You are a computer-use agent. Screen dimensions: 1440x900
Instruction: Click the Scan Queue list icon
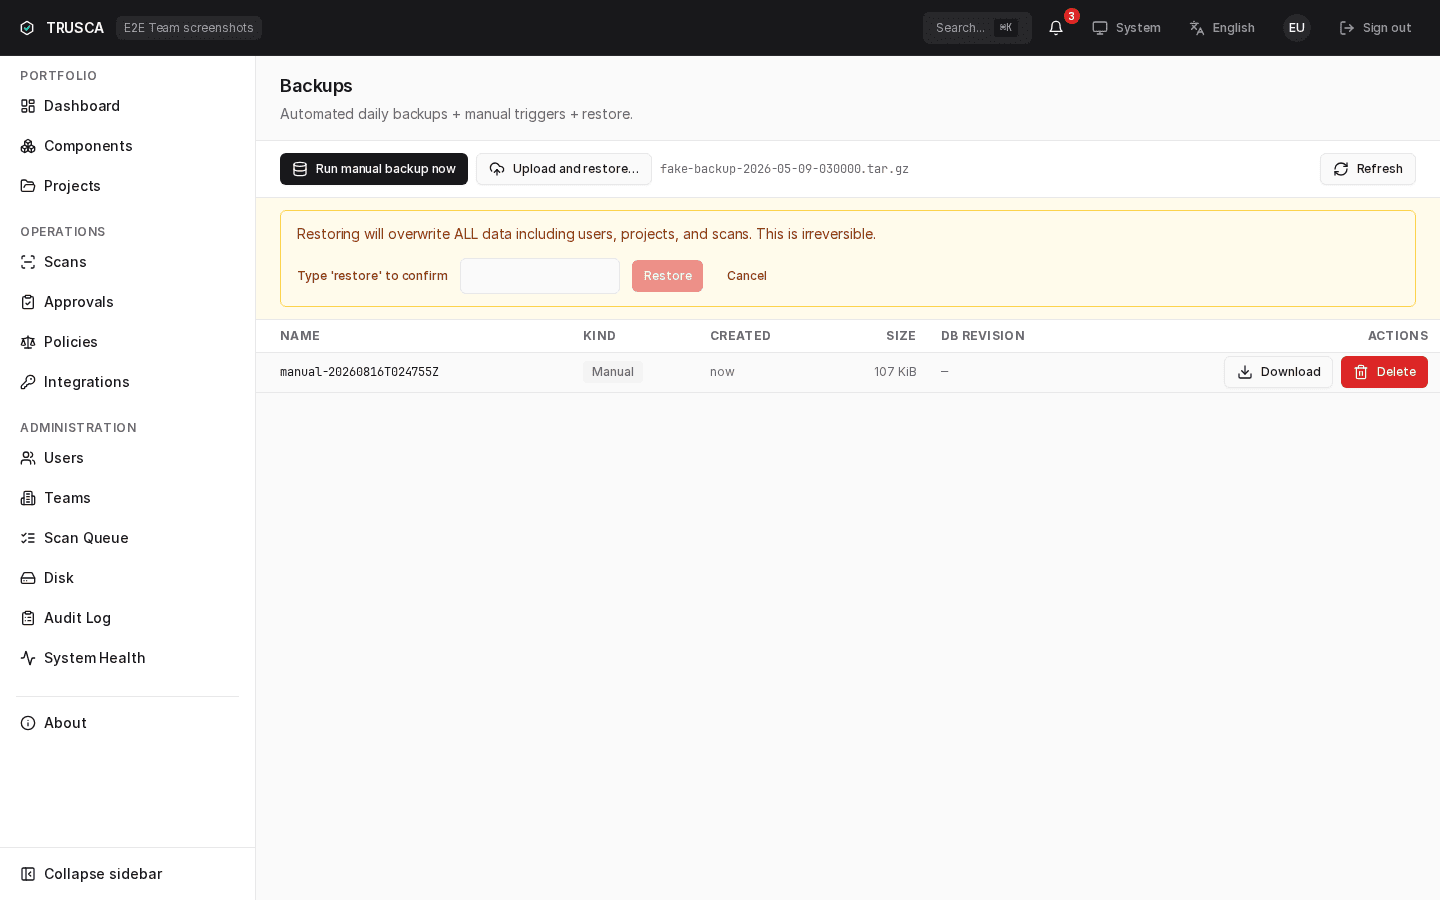pyautogui.click(x=28, y=538)
